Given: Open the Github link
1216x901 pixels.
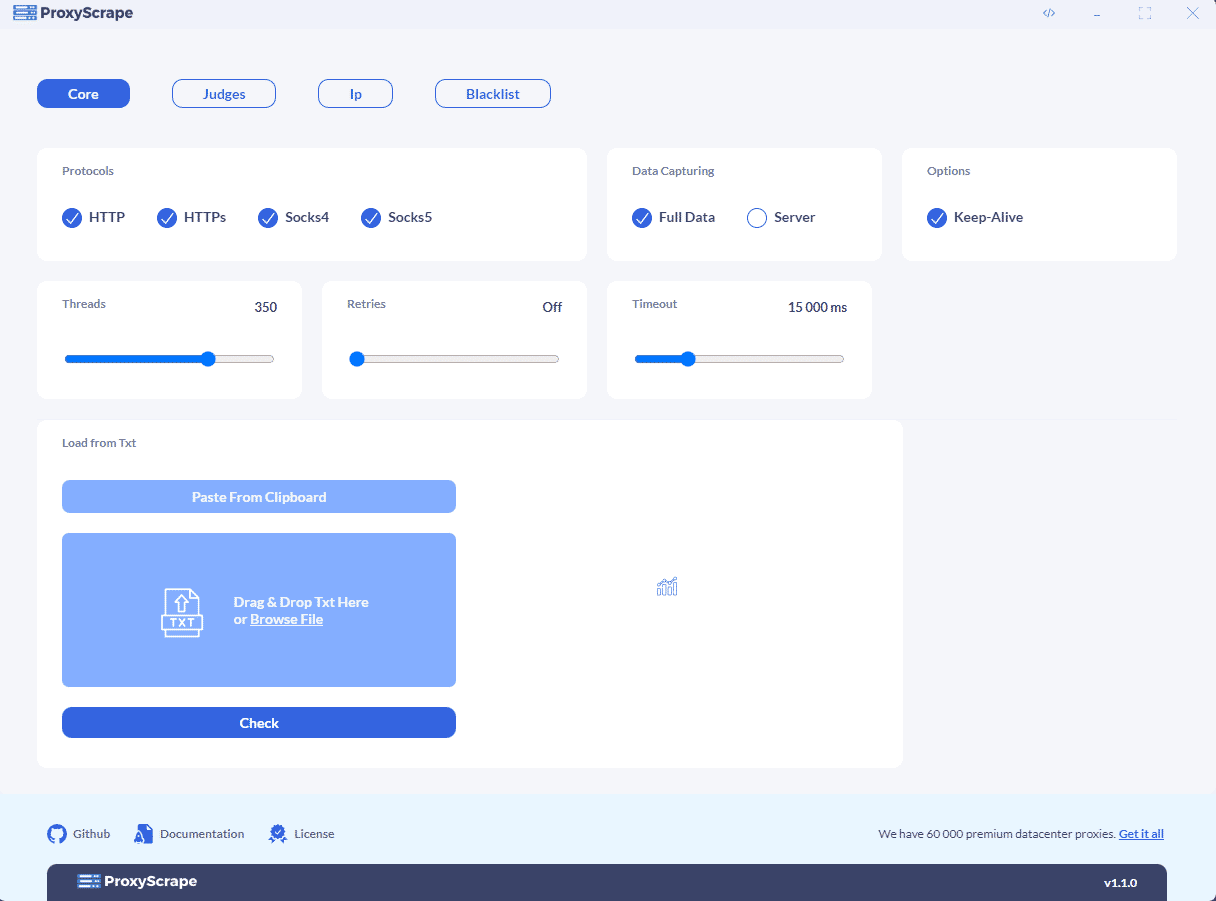Looking at the screenshot, I should pos(92,834).
